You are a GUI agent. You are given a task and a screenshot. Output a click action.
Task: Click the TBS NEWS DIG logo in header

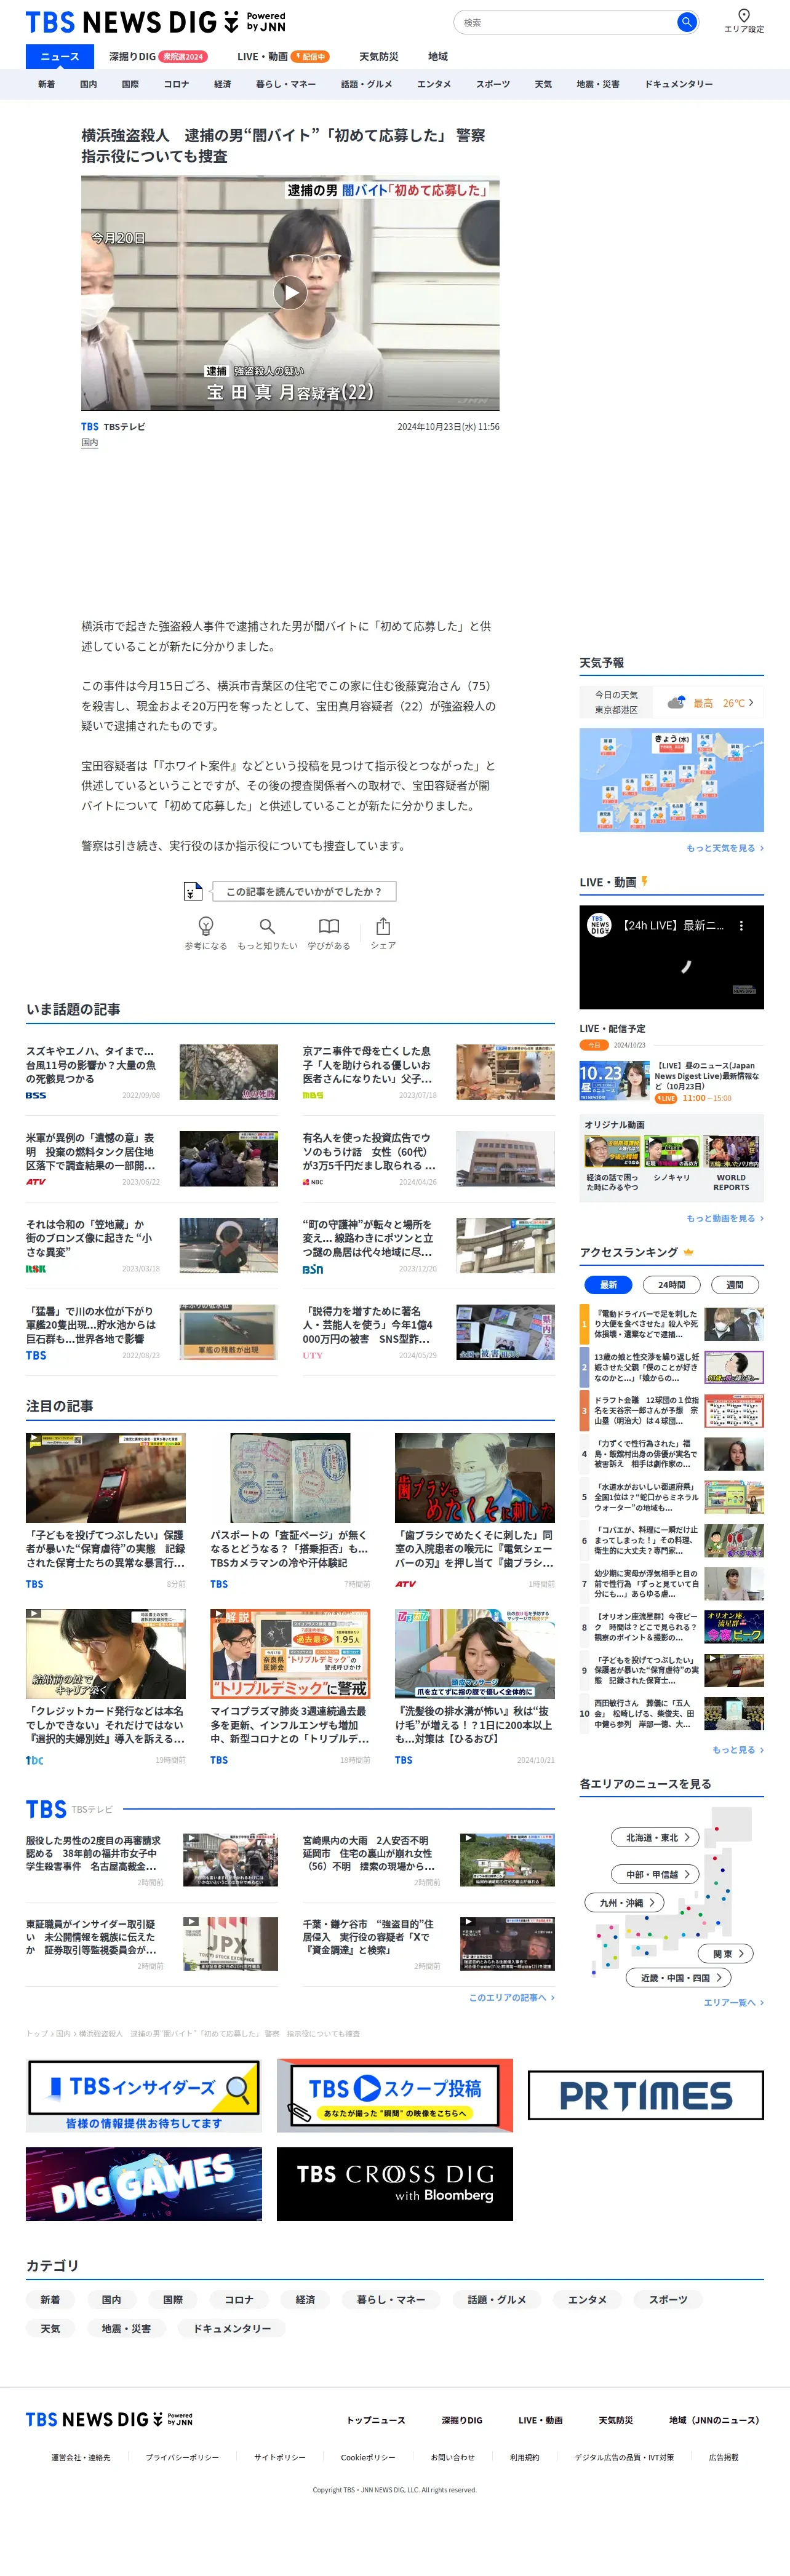pyautogui.click(x=155, y=22)
